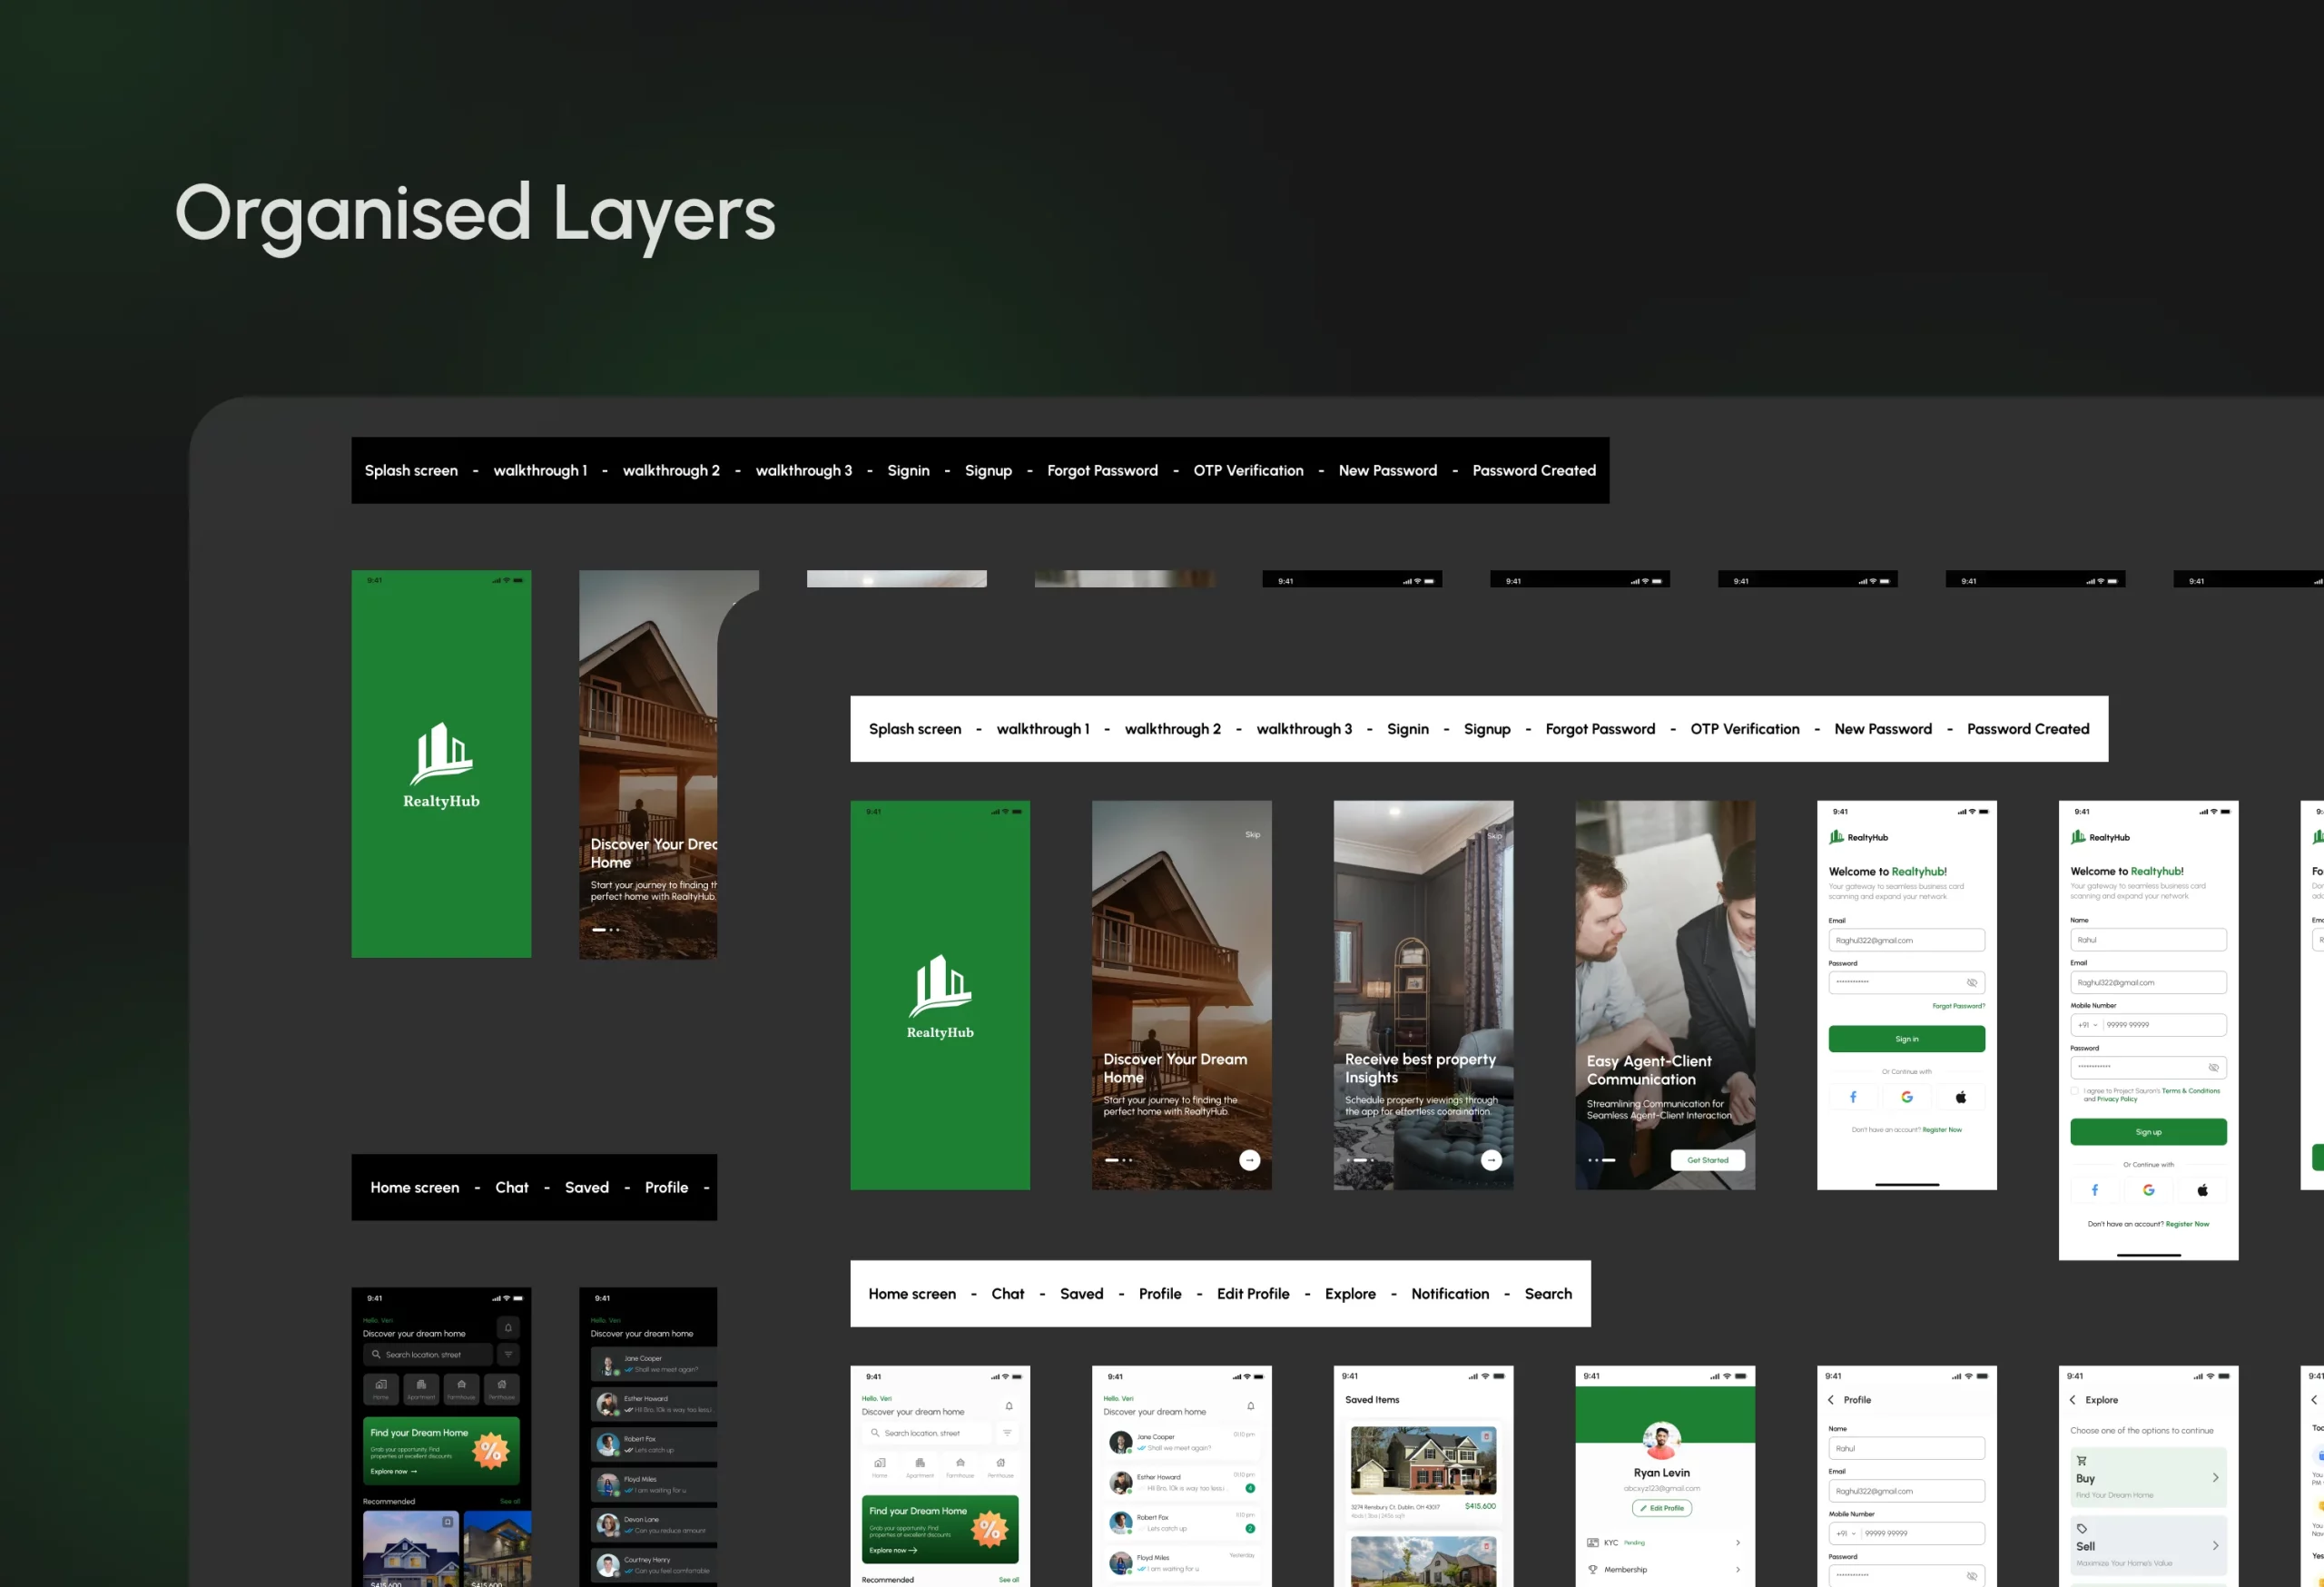Click green Sign in button

pos(1906,1039)
